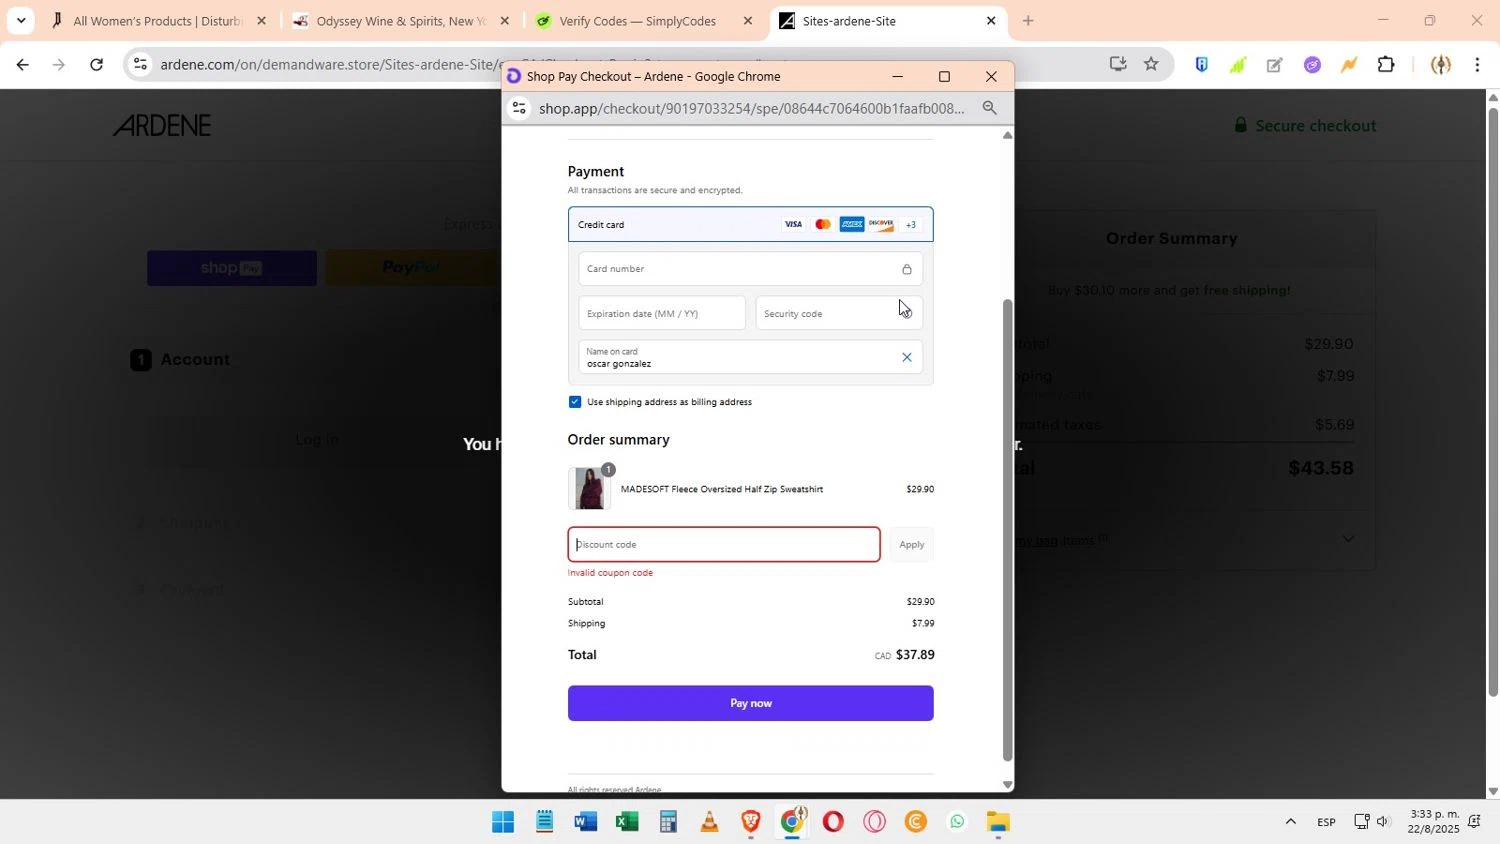Click the Invalid coupon code message
Image resolution: width=1500 pixels, height=844 pixels.
(610, 573)
